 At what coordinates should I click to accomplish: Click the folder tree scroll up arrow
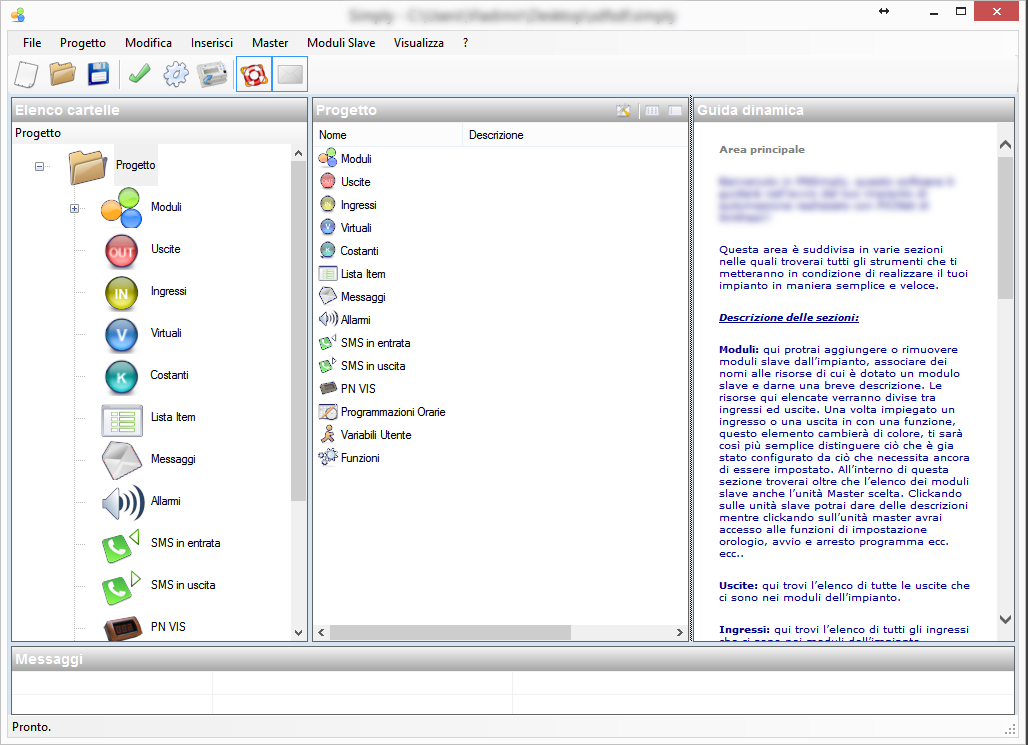coord(298,153)
